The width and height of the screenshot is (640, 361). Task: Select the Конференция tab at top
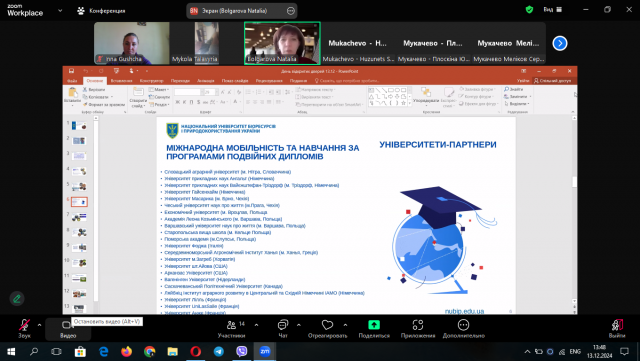pyautogui.click(x=101, y=11)
